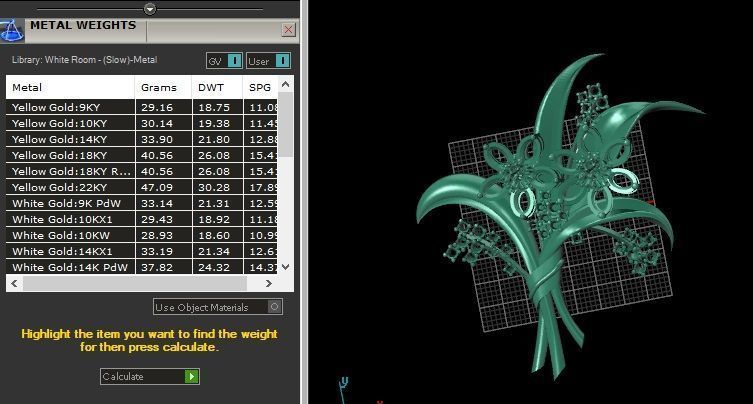Click the Calculate button
753x404 pixels.
point(150,376)
